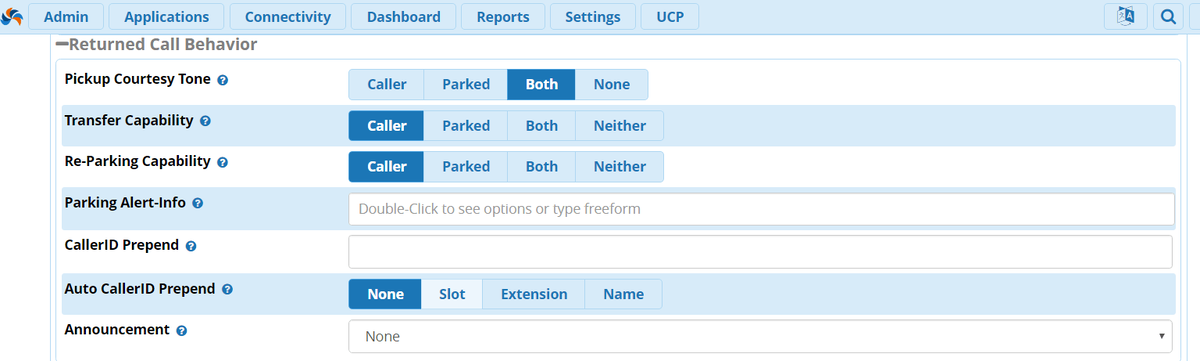Image resolution: width=1200 pixels, height=361 pixels.
Task: Set Pickup Courtesy Tone to None
Action: click(x=611, y=84)
